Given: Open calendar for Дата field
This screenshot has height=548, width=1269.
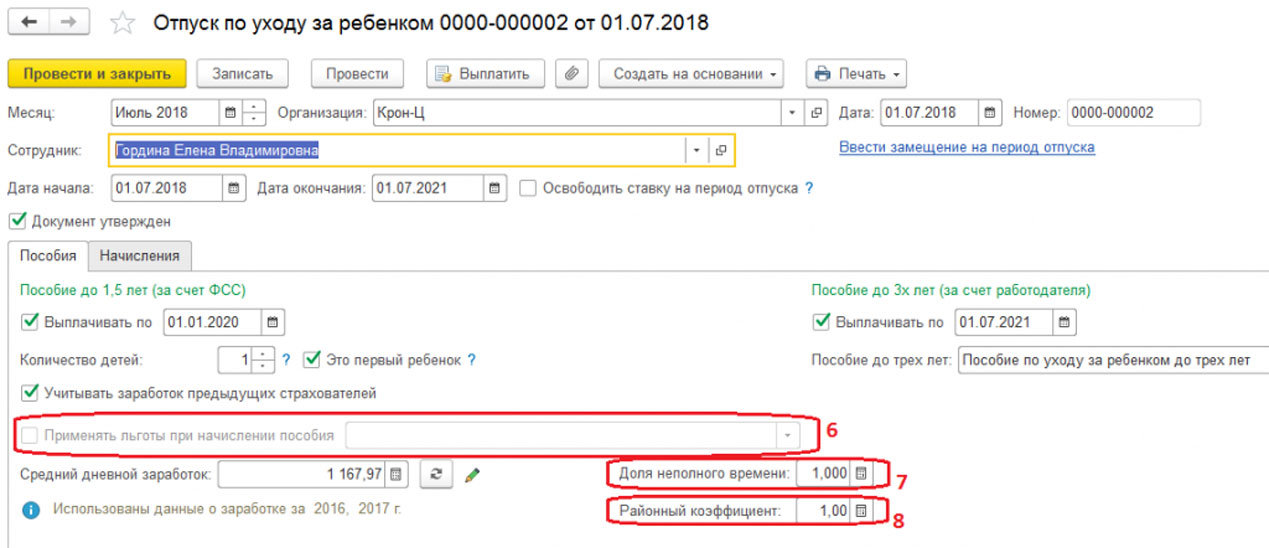Looking at the screenshot, I should coord(991,112).
